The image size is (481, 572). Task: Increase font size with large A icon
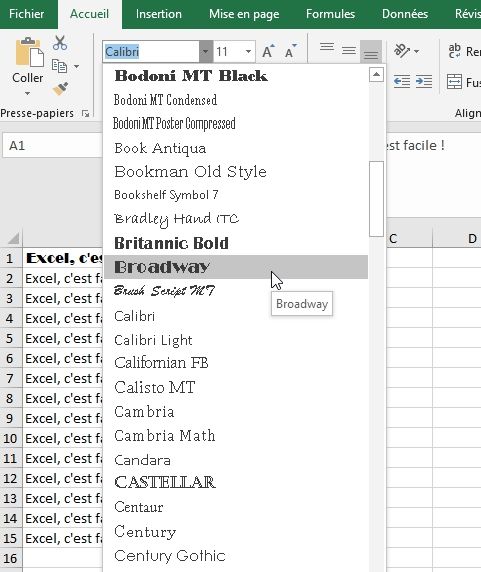(268, 51)
